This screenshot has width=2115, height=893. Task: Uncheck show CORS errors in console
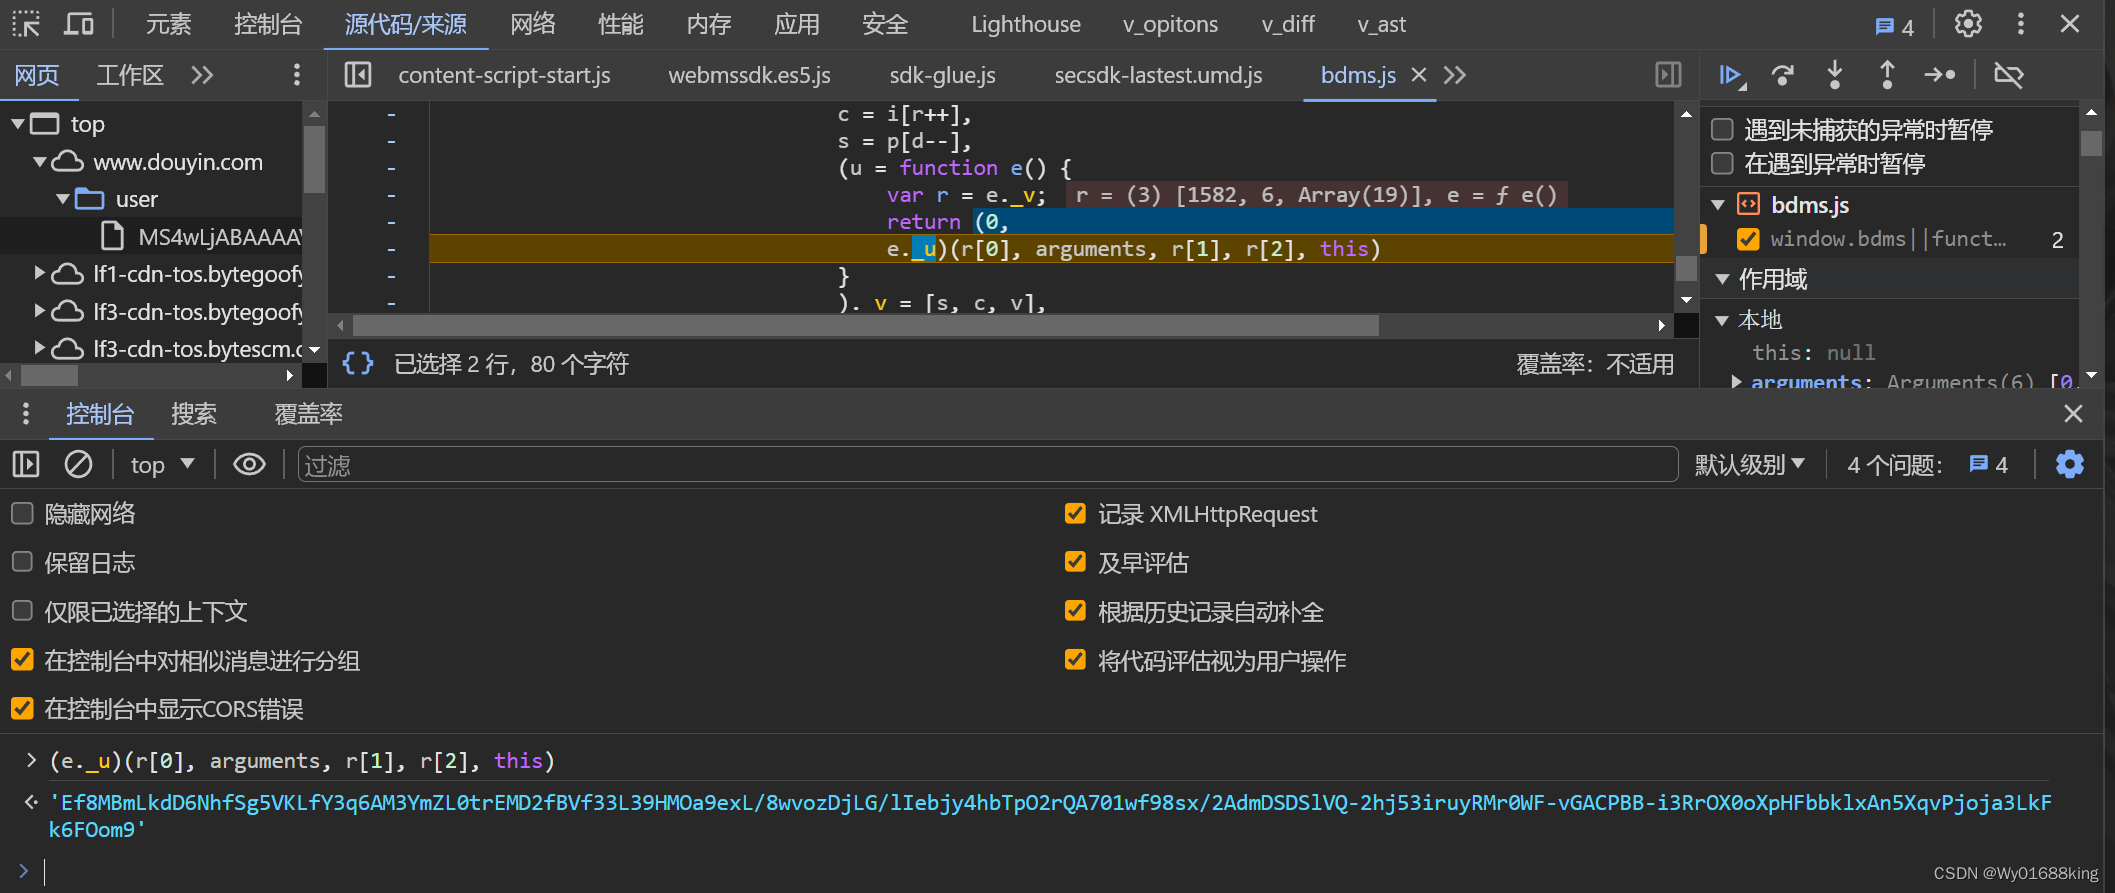click(x=22, y=708)
